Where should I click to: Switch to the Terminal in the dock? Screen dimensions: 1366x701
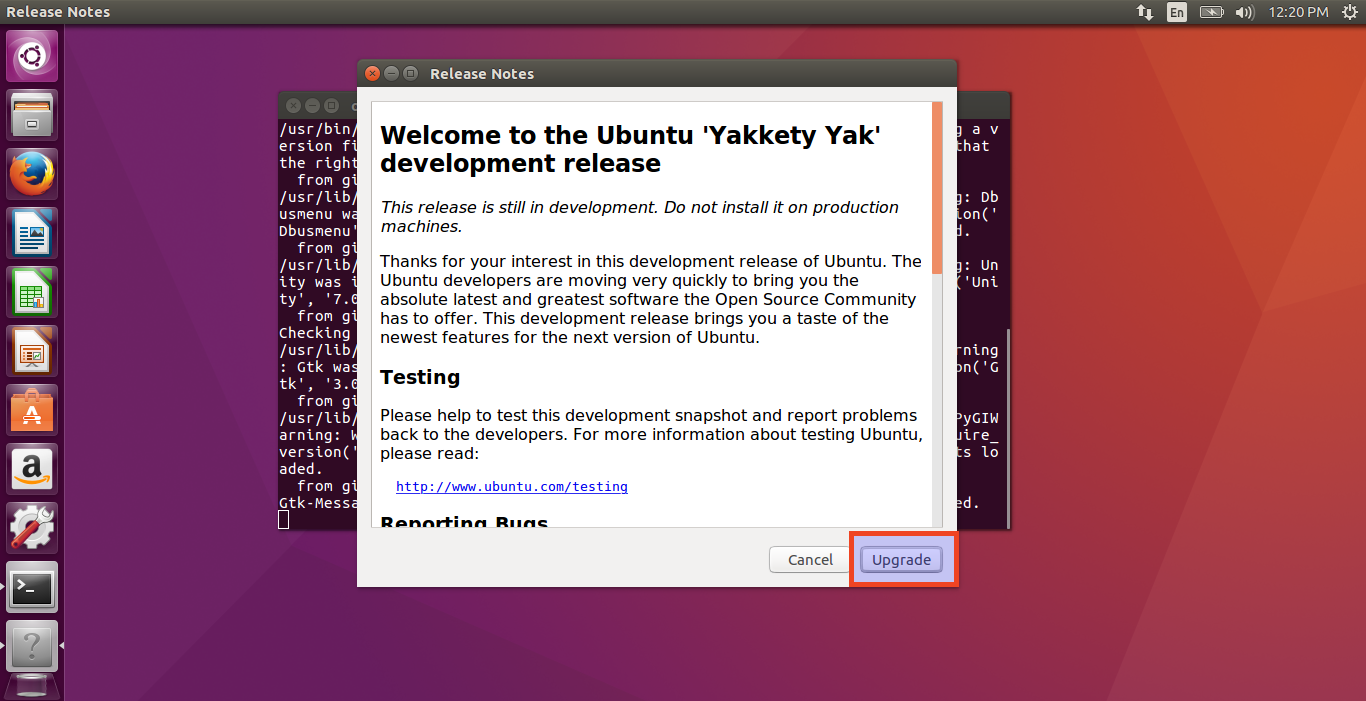[x=32, y=588]
